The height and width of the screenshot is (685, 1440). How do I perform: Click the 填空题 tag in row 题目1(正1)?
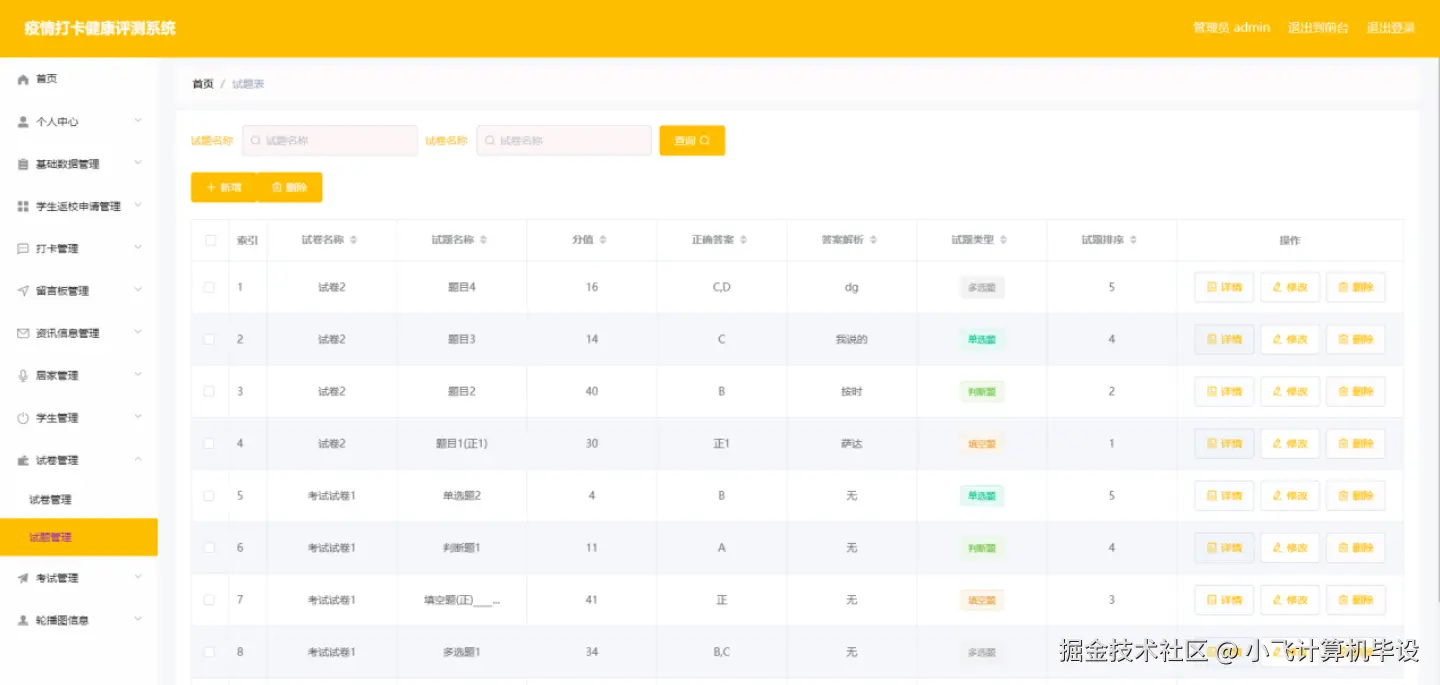coord(982,443)
